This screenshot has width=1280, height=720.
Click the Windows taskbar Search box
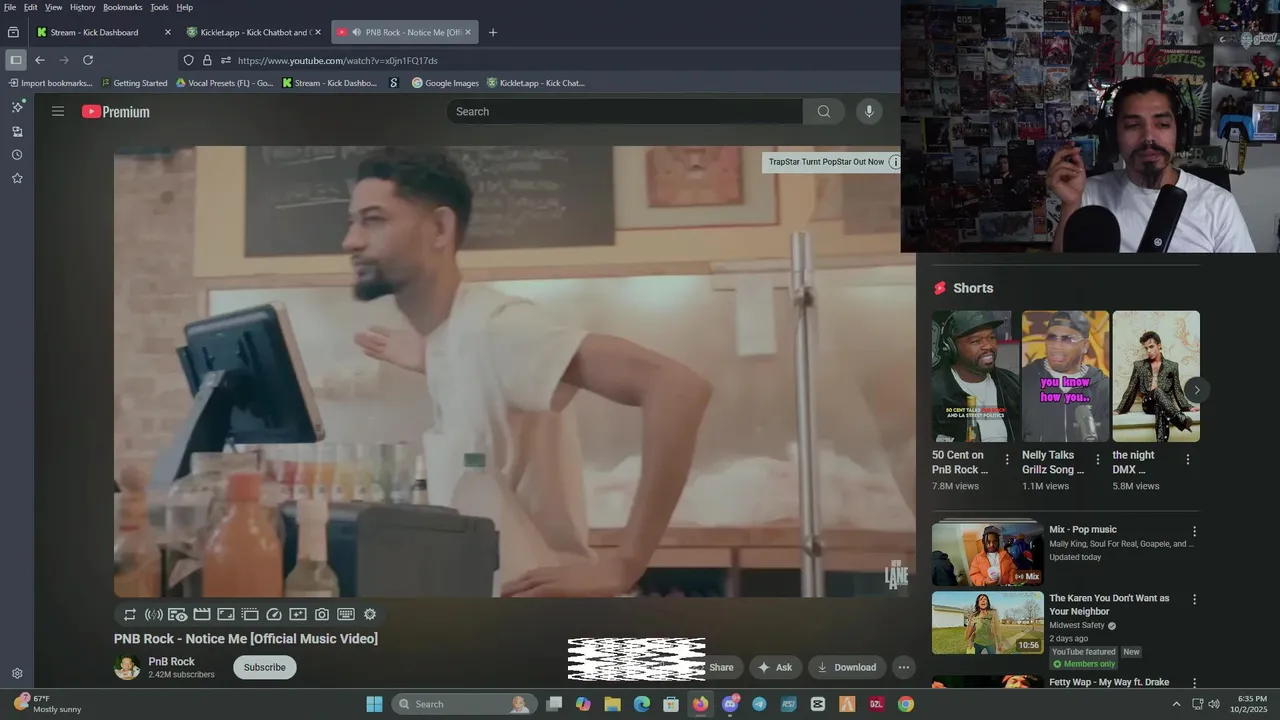tap(464, 704)
